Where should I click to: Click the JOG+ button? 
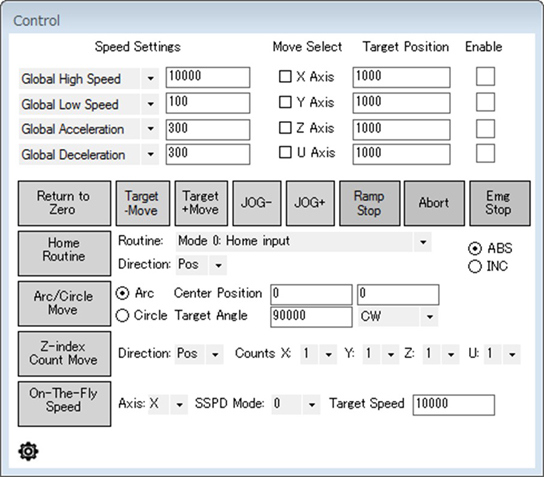coord(310,203)
